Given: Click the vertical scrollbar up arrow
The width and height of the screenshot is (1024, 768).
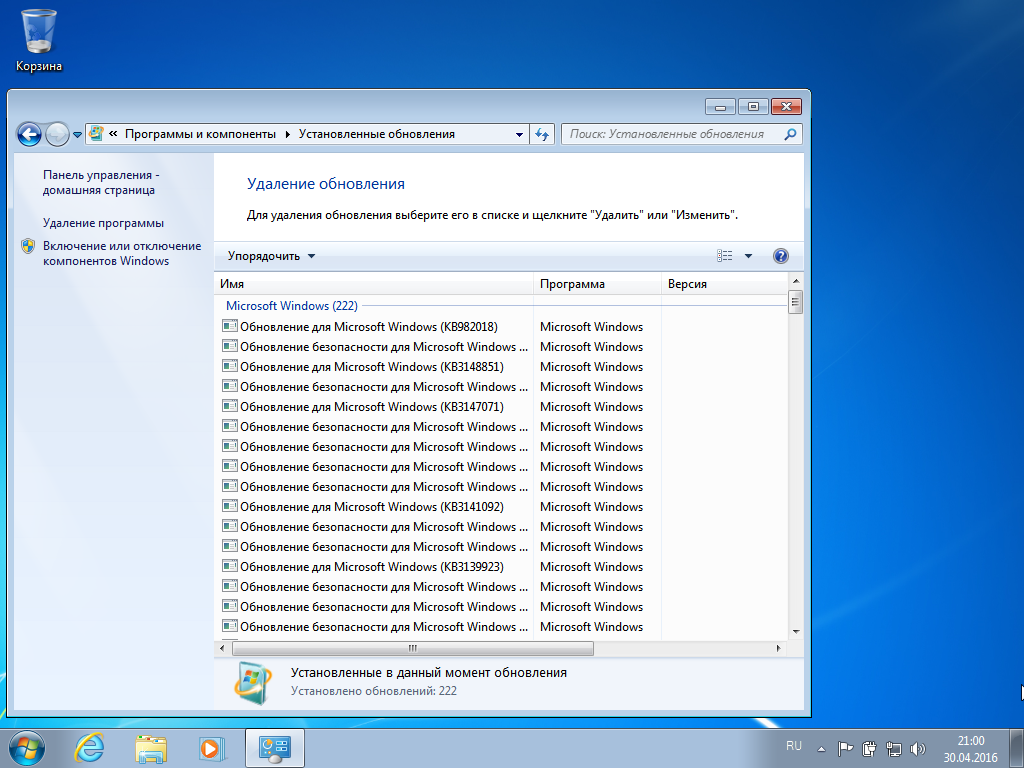Looking at the screenshot, I should (x=795, y=281).
